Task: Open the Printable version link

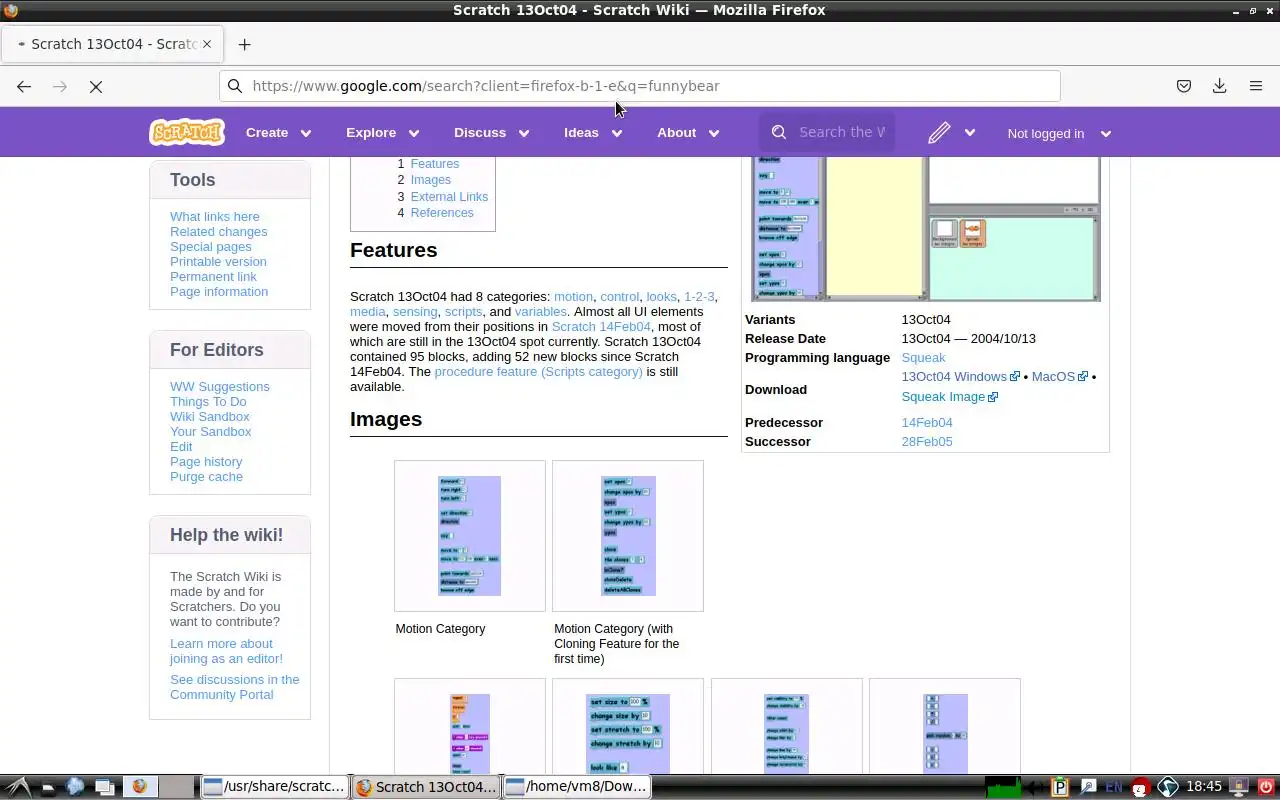Action: point(218,261)
